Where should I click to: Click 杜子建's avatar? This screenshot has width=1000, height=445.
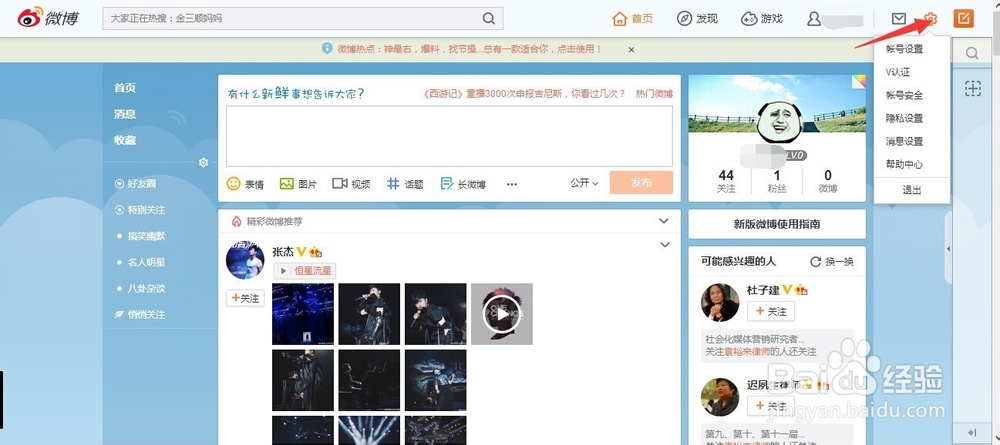720,303
